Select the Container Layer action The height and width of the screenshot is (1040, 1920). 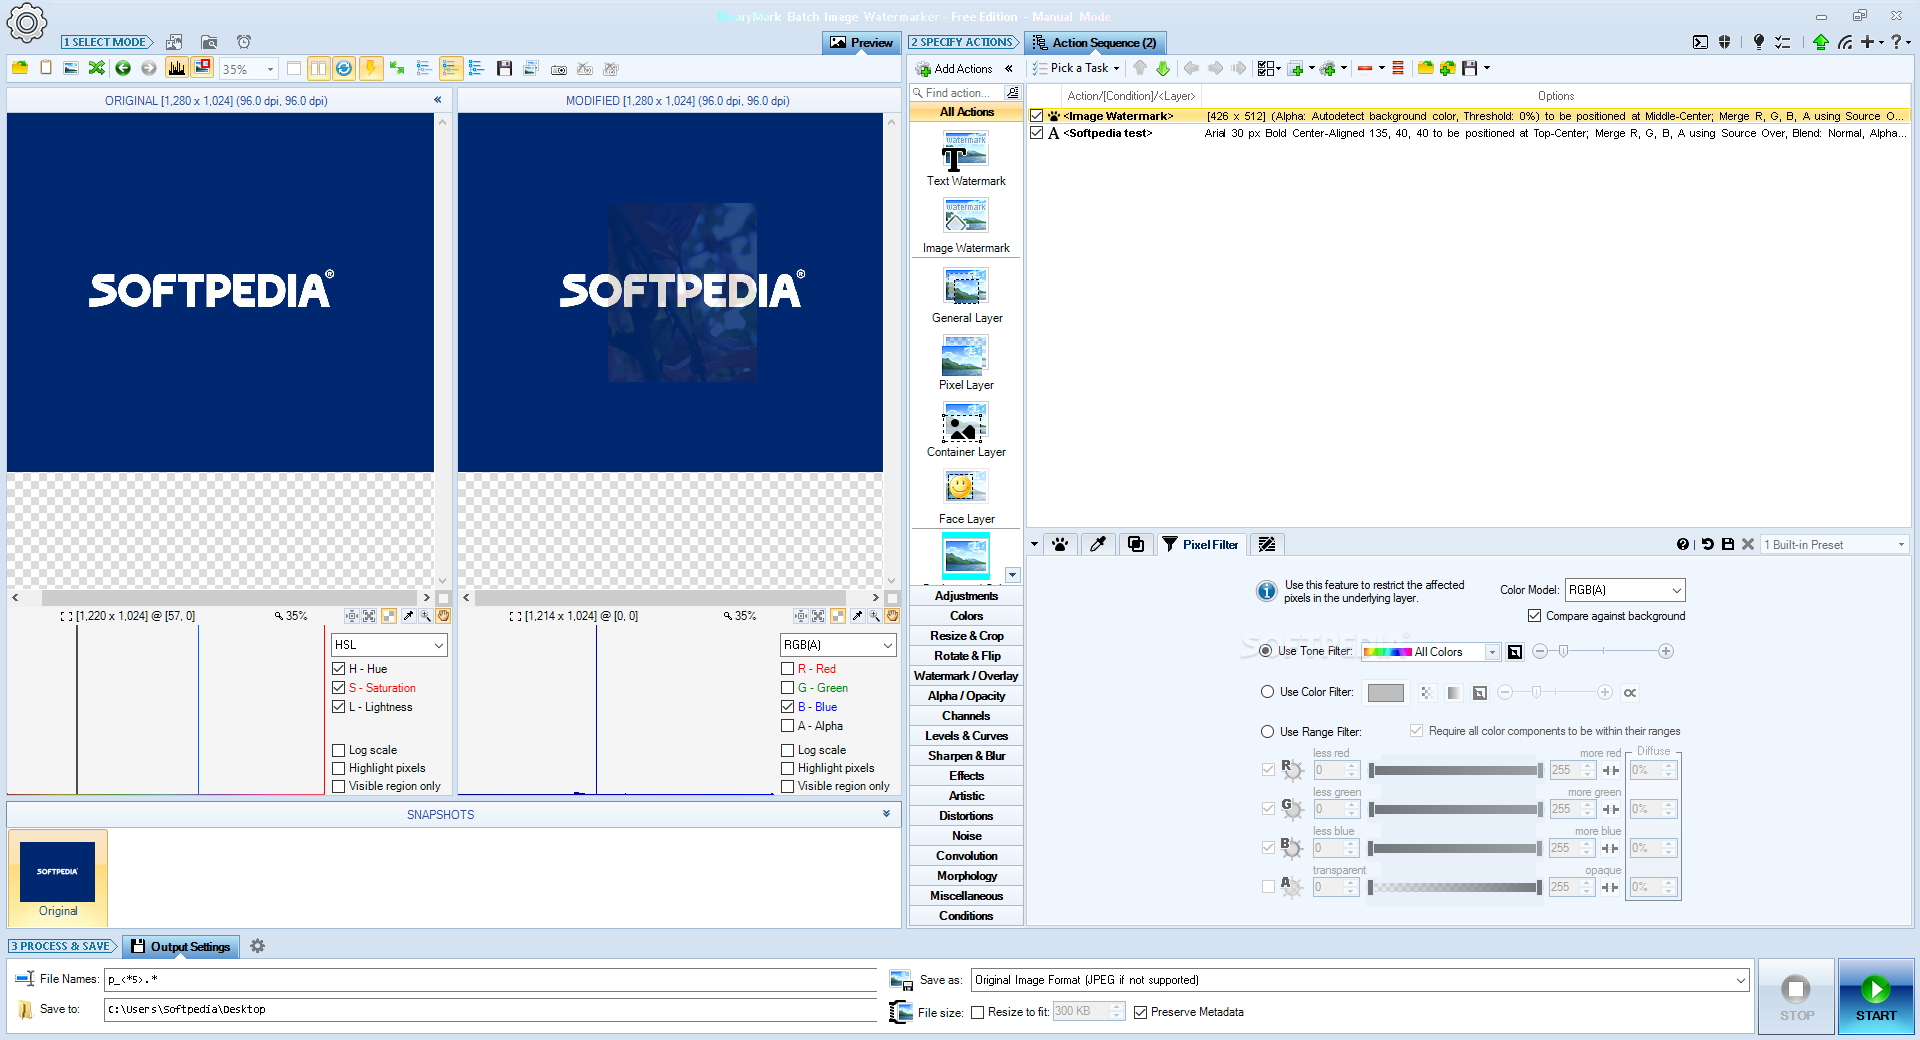click(966, 430)
